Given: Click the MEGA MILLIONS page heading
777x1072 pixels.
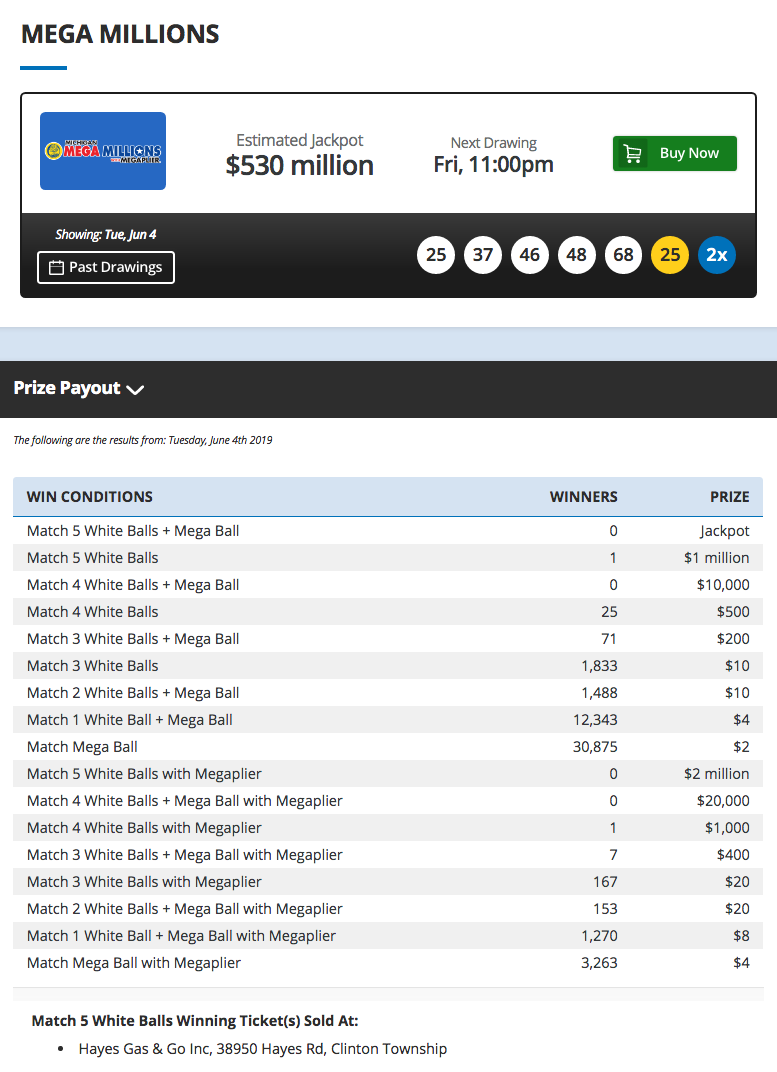Looking at the screenshot, I should 120,34.
